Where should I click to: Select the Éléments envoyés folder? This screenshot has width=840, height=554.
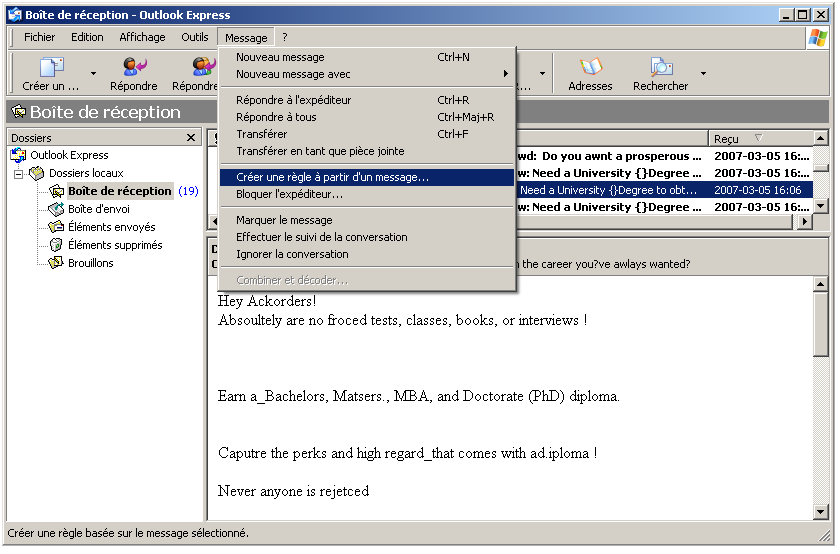pyautogui.click(x=111, y=227)
